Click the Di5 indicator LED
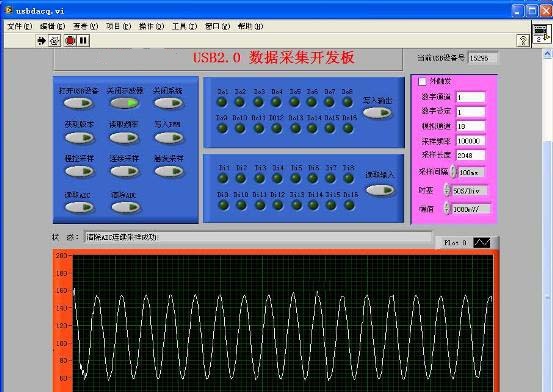553x392 pixels. click(x=296, y=178)
